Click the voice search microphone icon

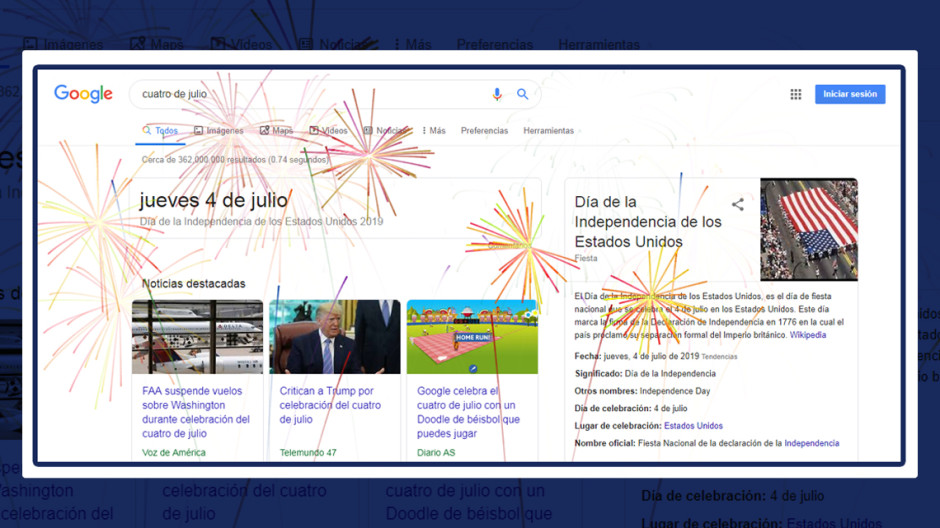point(497,94)
